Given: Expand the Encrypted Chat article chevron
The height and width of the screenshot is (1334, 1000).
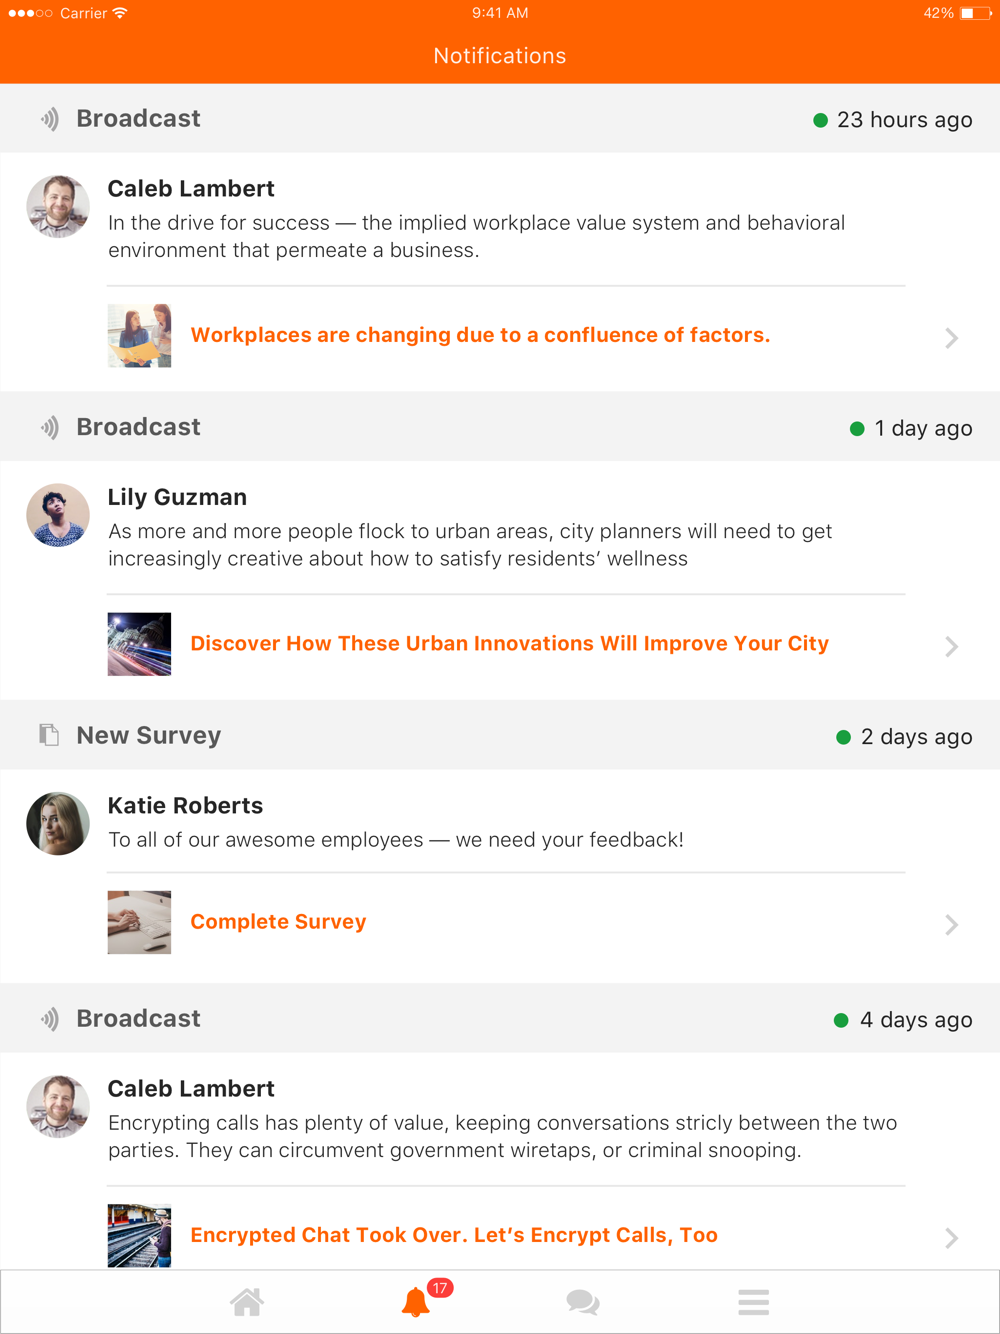Looking at the screenshot, I should (x=952, y=1238).
